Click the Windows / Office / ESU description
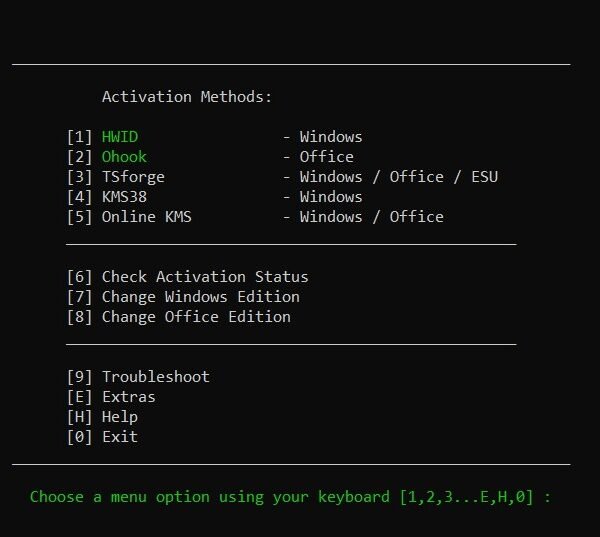The width and height of the screenshot is (600, 537). pyautogui.click(x=399, y=177)
